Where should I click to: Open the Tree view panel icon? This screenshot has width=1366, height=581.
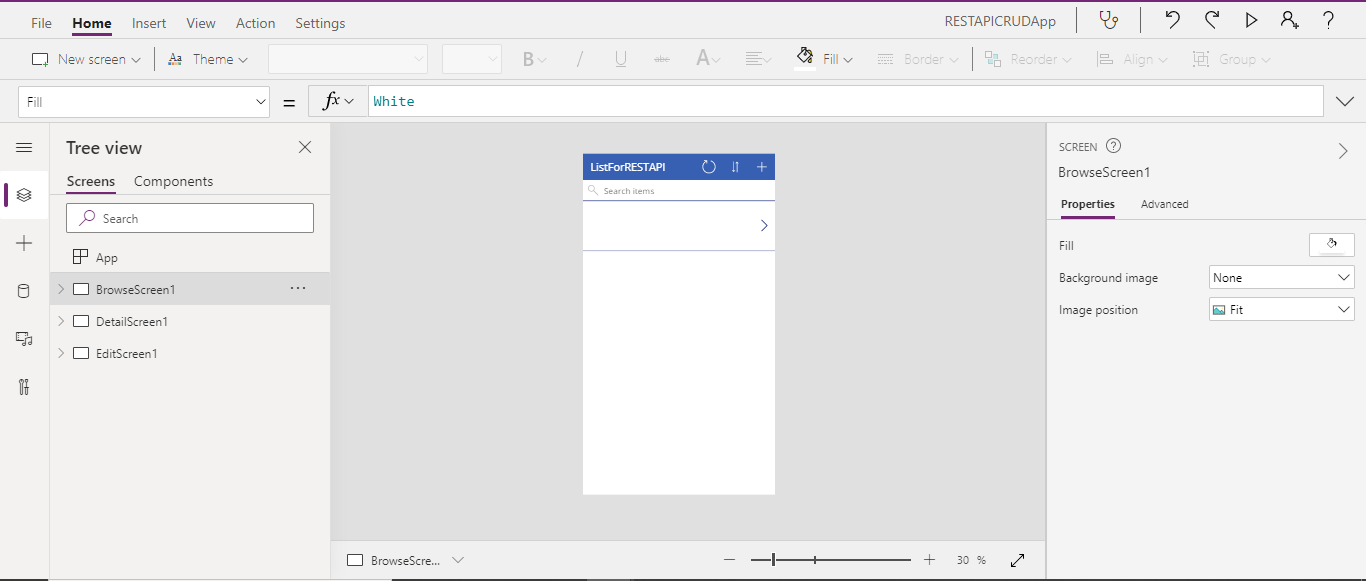pyautogui.click(x=24, y=195)
